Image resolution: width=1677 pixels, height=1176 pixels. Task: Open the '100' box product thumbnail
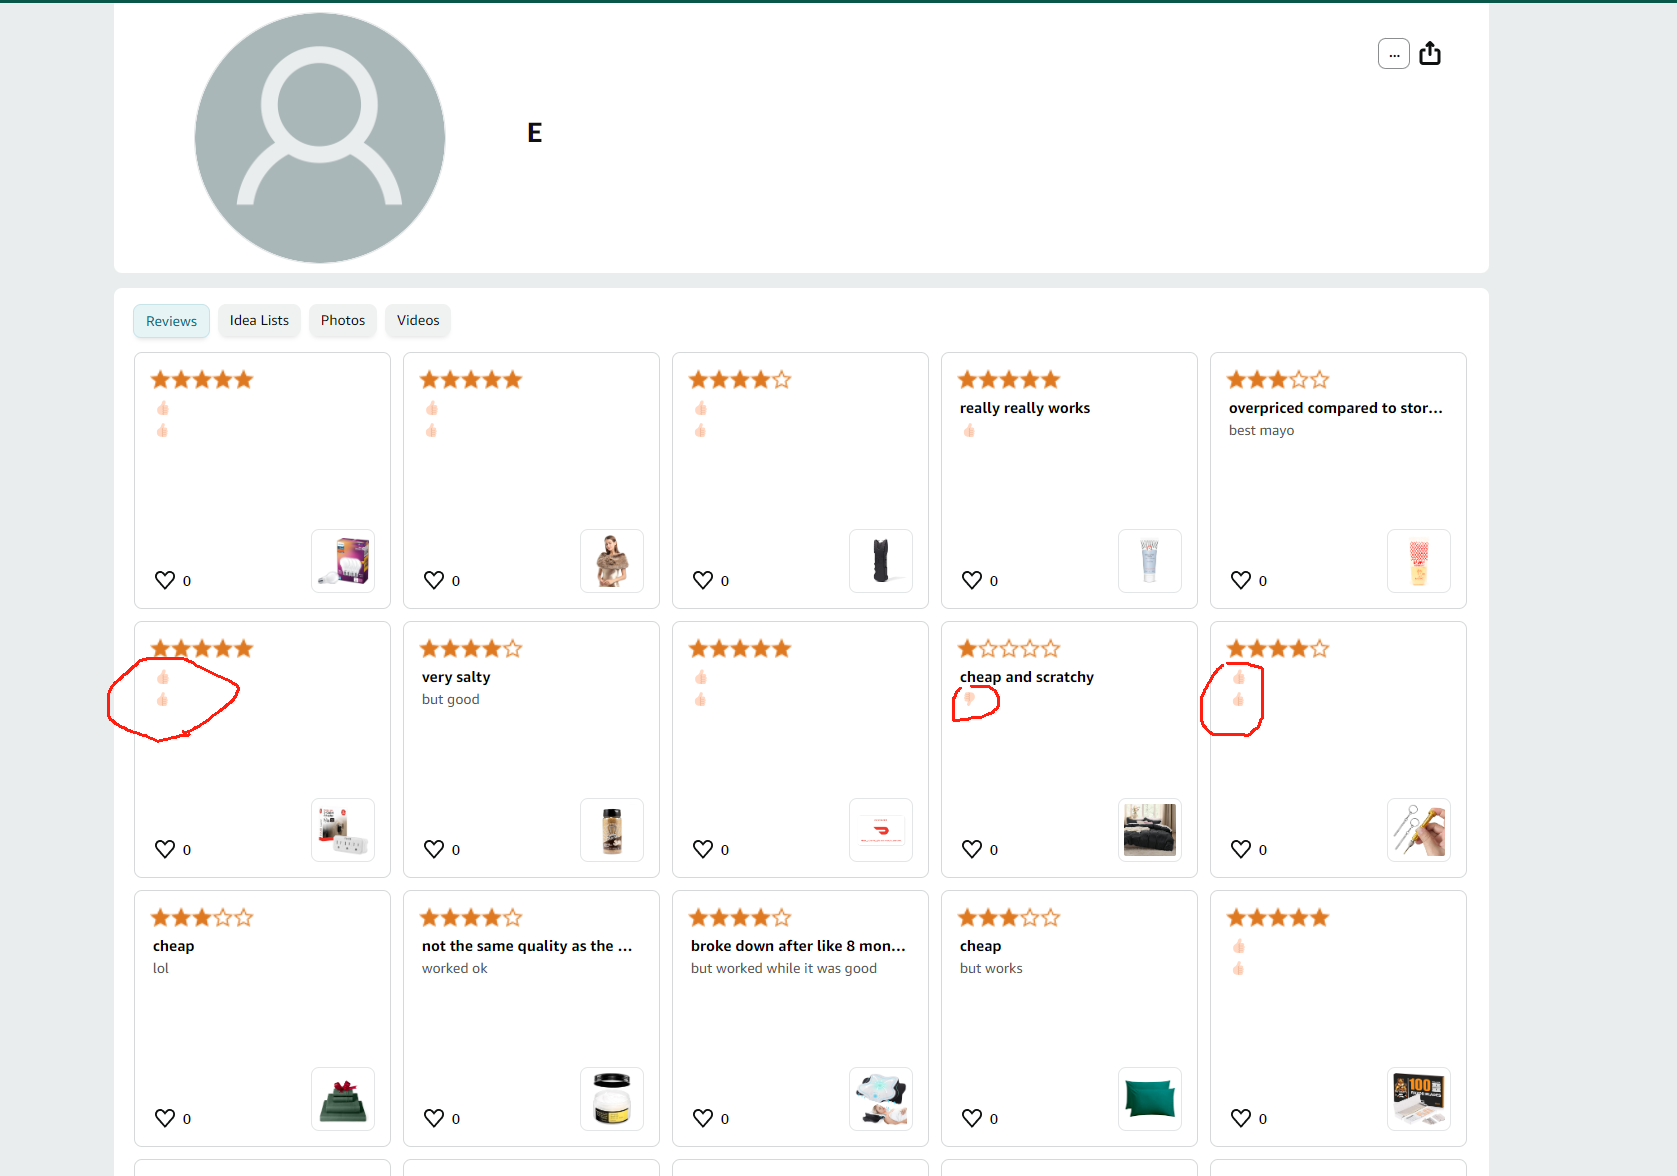tap(1419, 1099)
